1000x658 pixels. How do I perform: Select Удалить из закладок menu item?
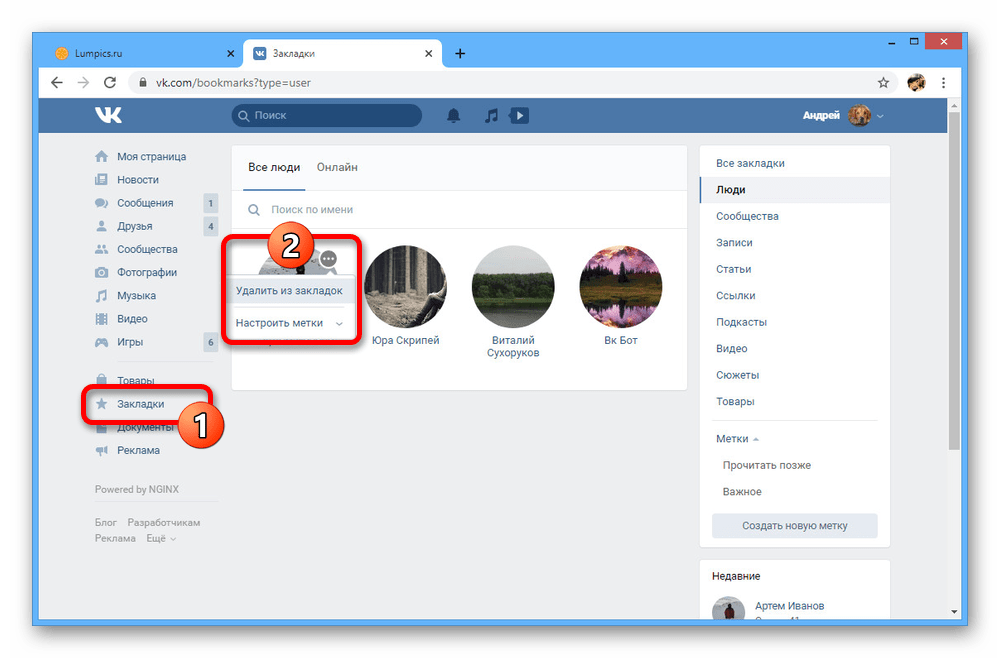[289, 291]
